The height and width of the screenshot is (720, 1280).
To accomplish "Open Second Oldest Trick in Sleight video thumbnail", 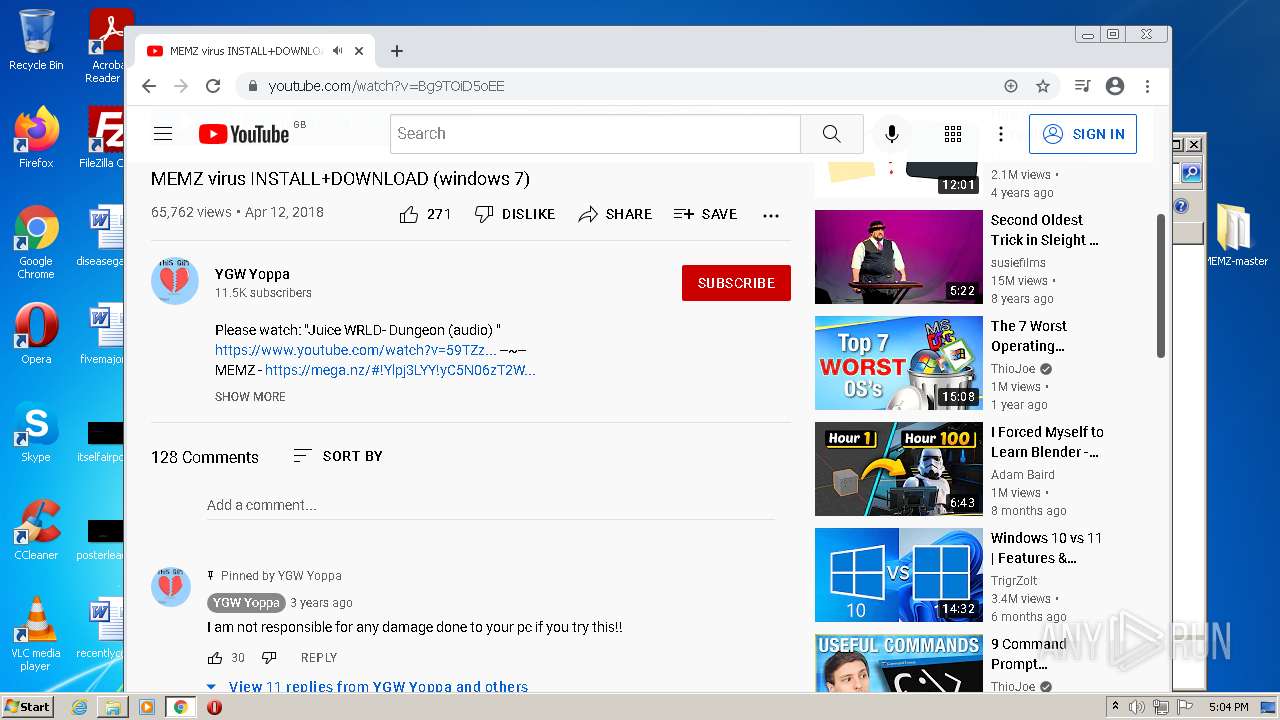I will (x=899, y=257).
